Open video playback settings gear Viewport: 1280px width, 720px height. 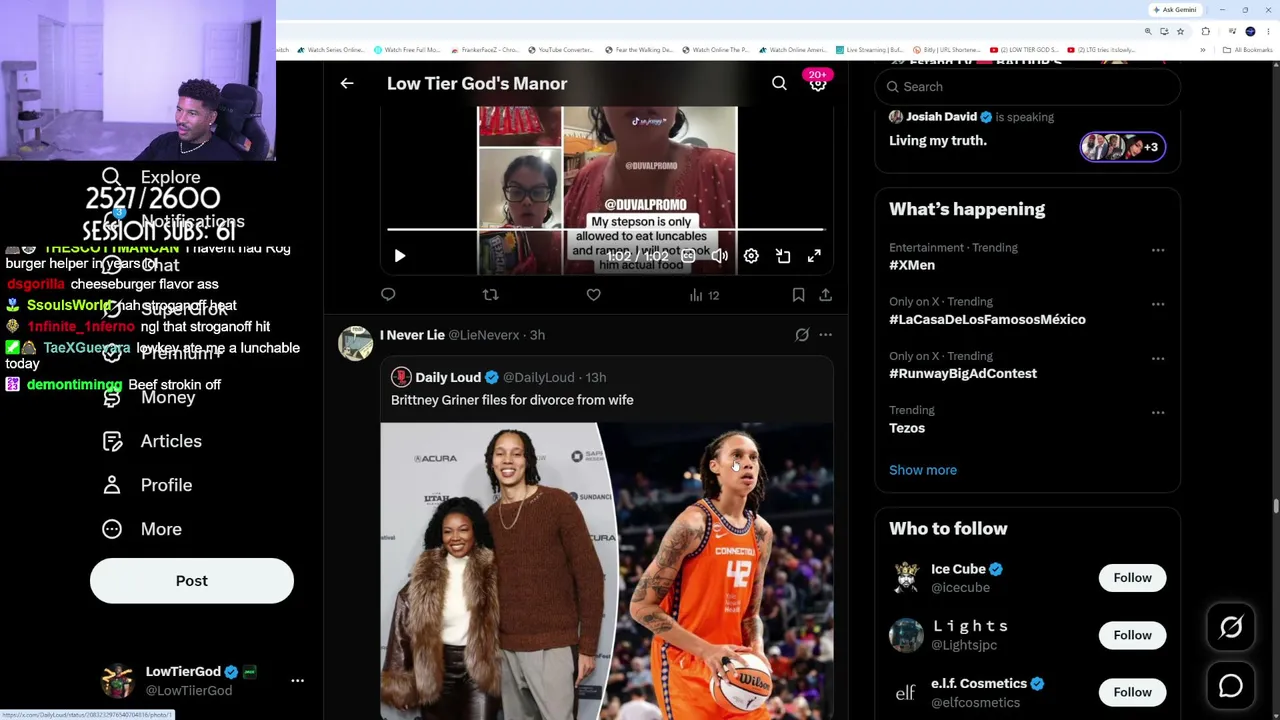point(751,256)
